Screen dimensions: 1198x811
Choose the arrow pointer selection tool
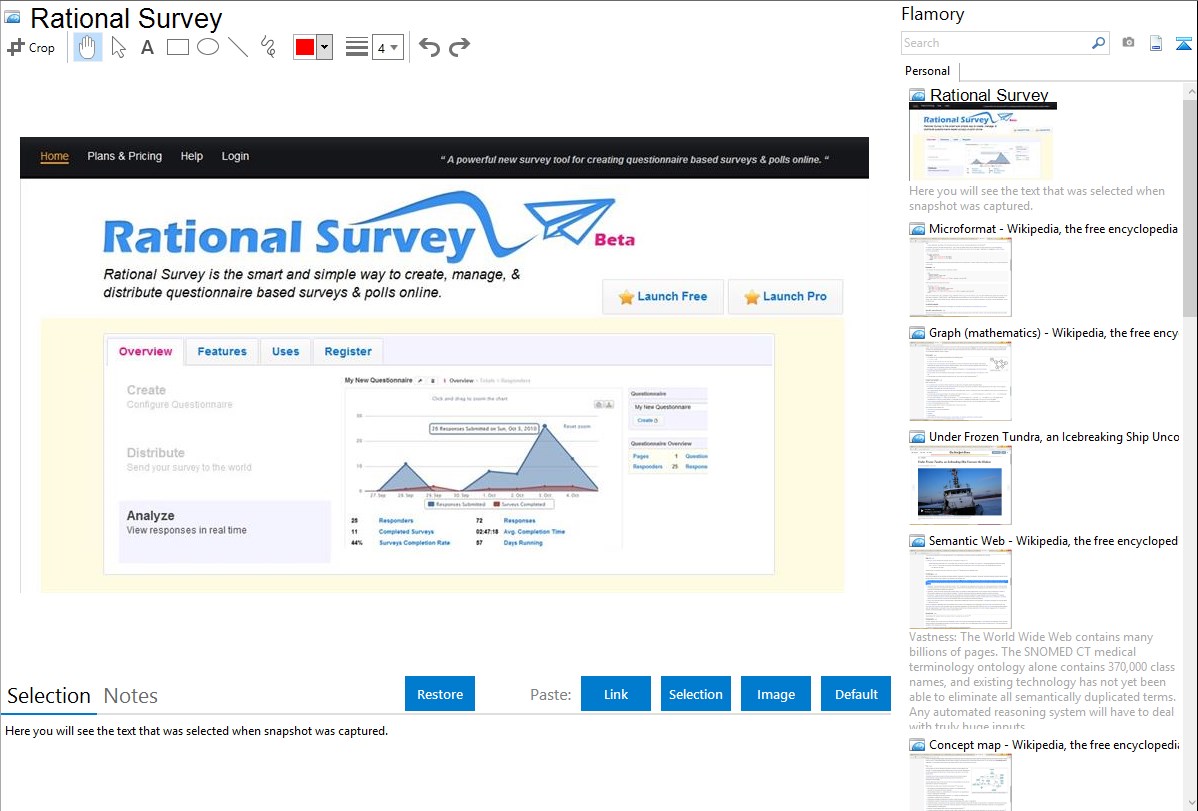(118, 47)
